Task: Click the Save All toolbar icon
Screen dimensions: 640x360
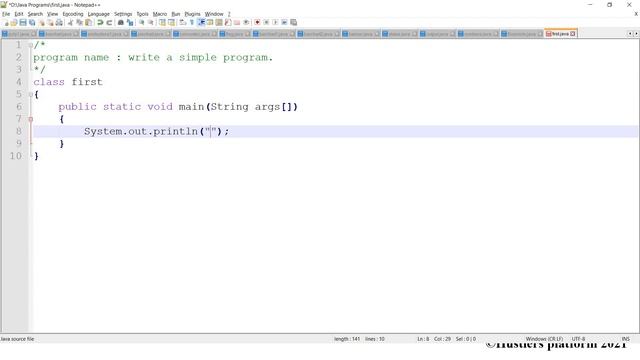Action: [x=32, y=23]
